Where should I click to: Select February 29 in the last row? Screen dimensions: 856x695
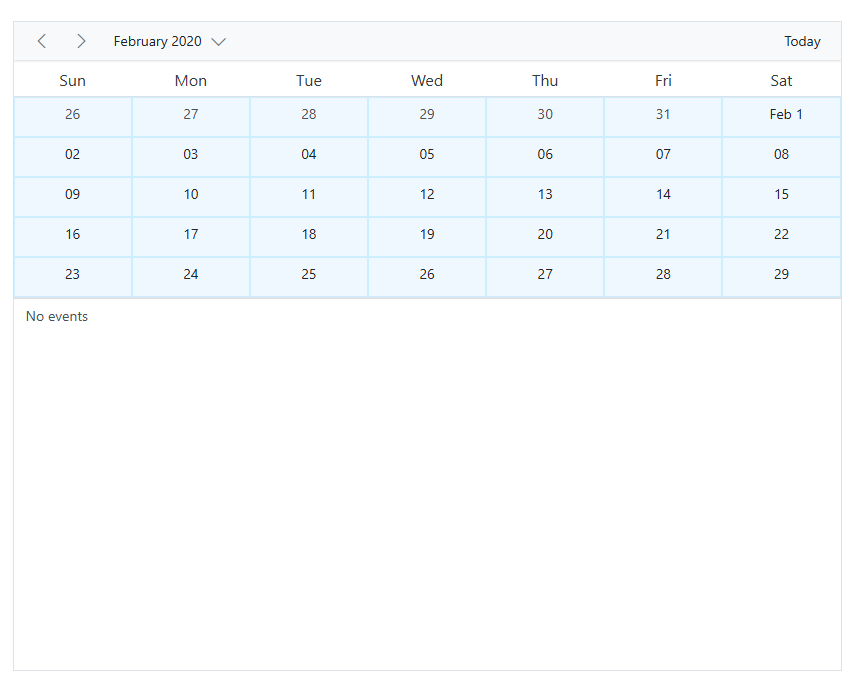(781, 277)
